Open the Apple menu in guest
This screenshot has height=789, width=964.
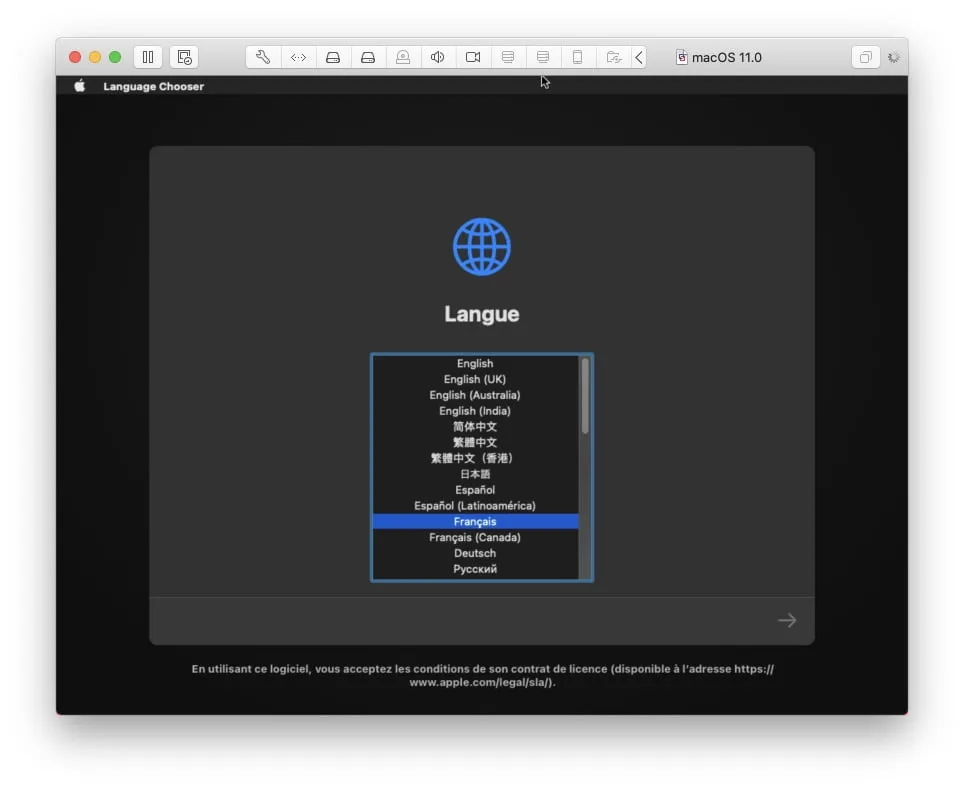coord(80,86)
